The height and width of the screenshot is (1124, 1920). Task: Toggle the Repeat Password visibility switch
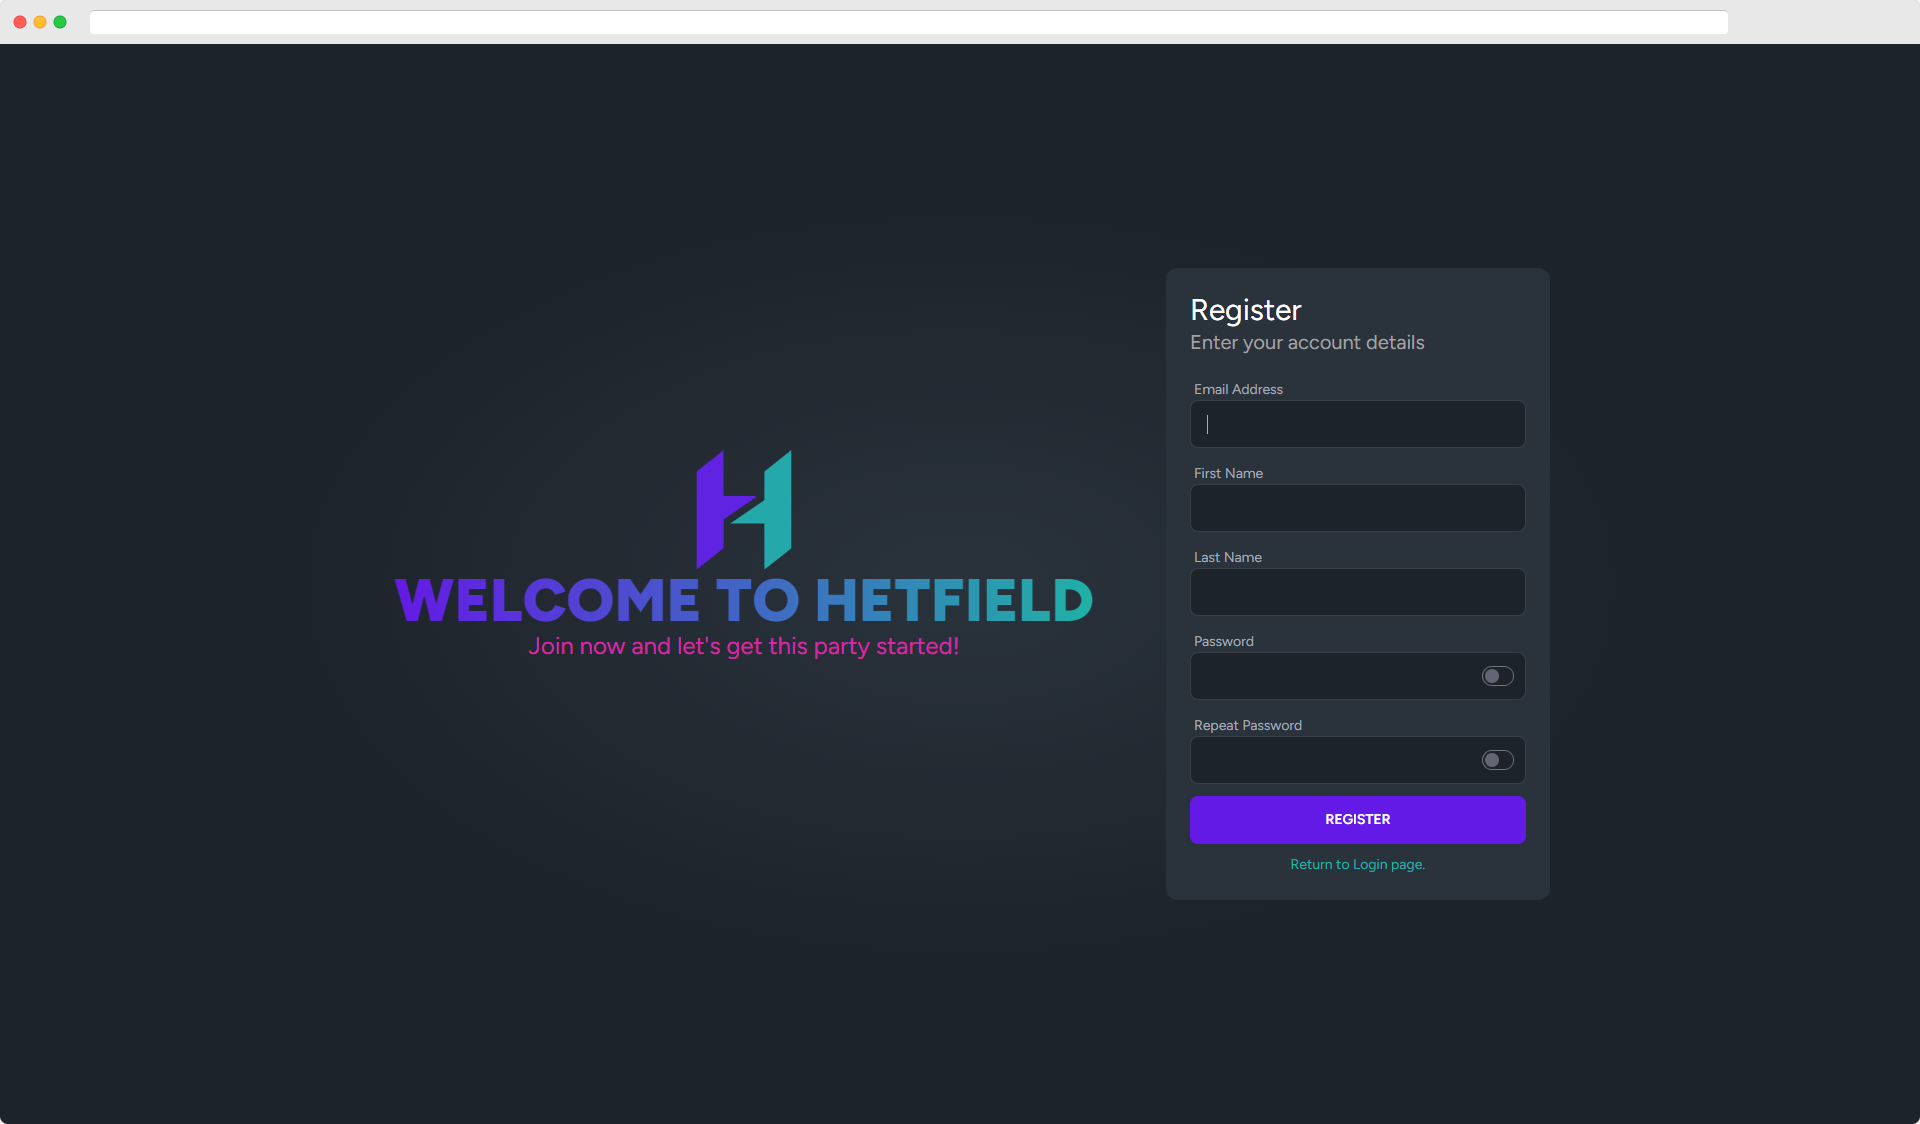tap(1497, 760)
